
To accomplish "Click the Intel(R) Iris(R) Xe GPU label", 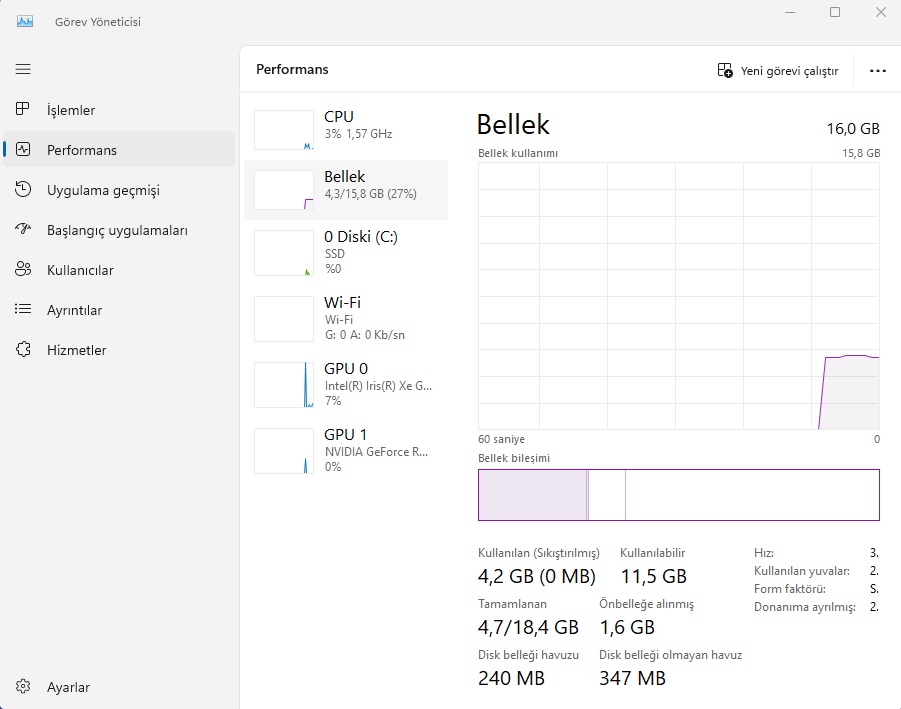I will [x=378, y=386].
